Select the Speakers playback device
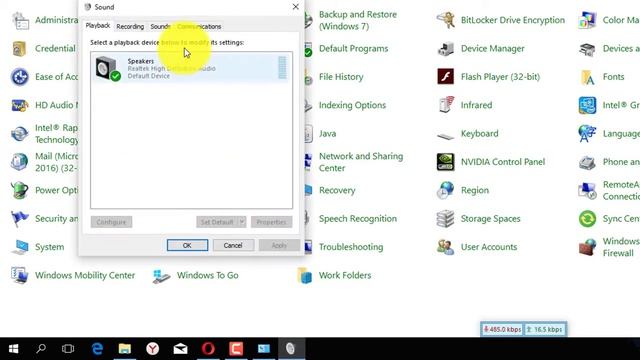The image size is (640, 360). 191,68
